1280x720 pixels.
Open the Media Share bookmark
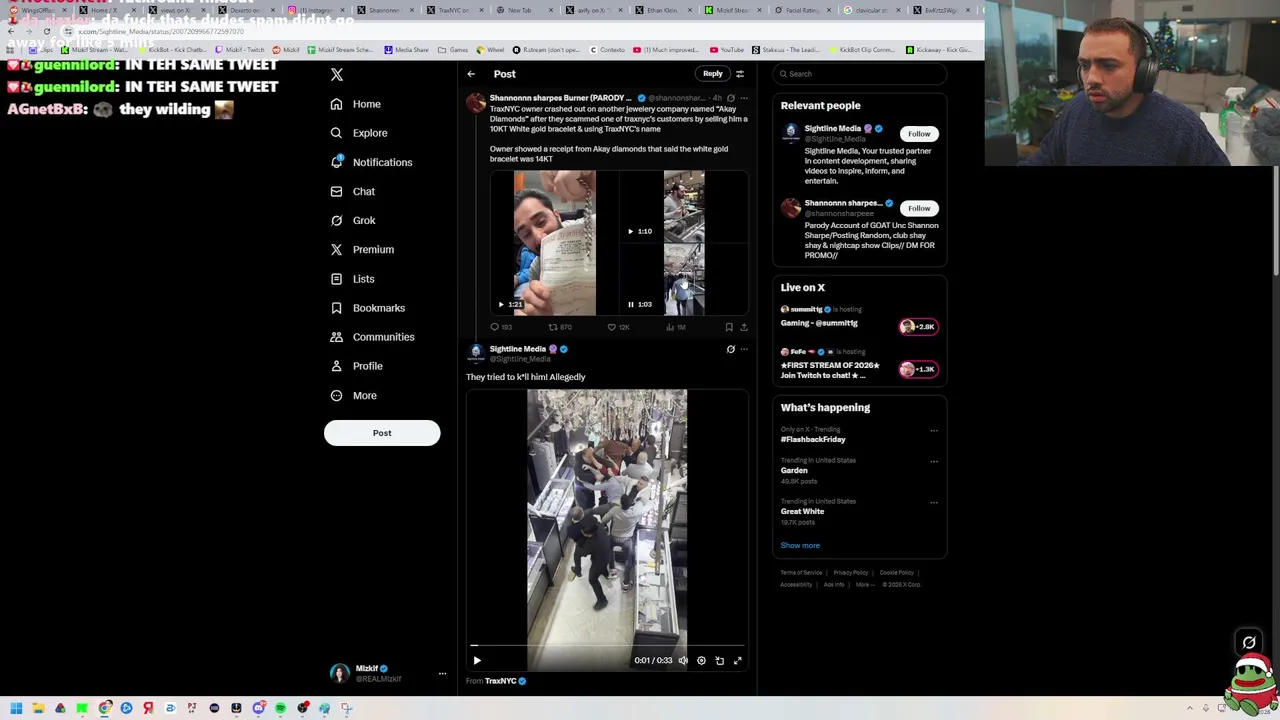pos(406,50)
